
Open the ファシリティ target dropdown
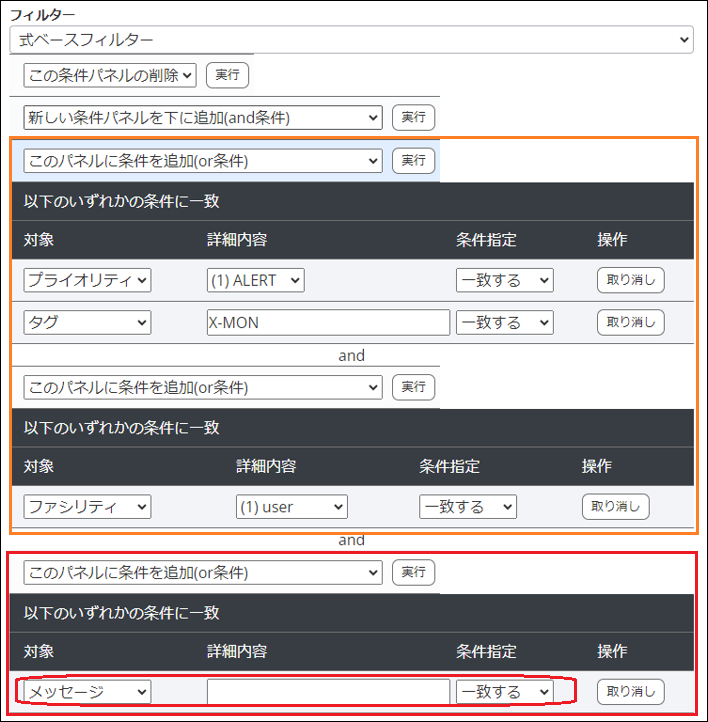tap(87, 507)
